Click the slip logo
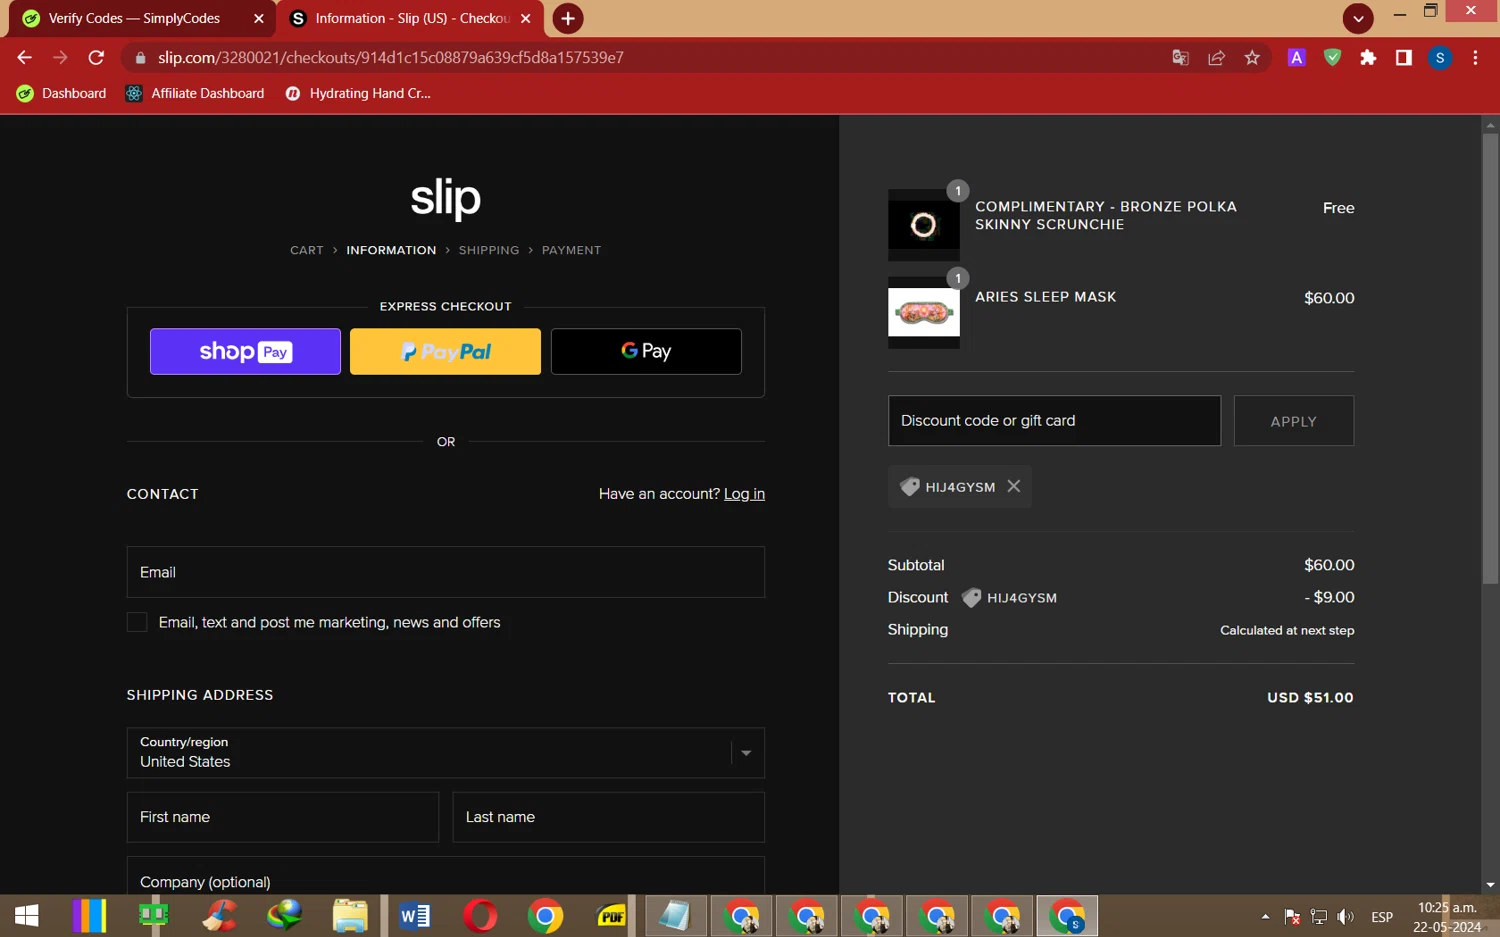 point(446,198)
